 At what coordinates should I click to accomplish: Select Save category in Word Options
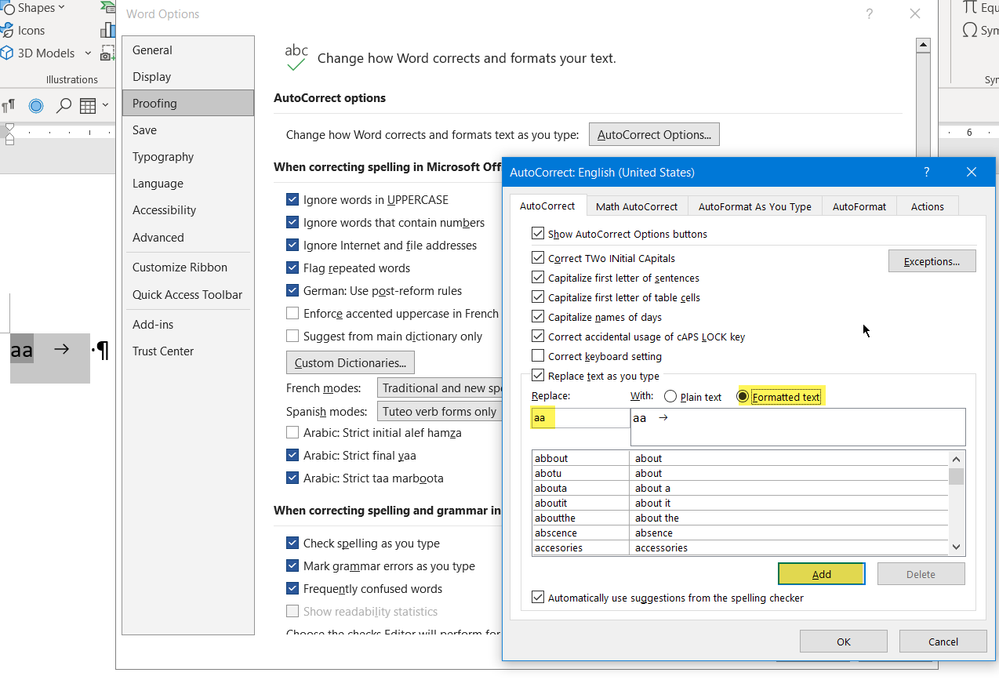[188, 130]
